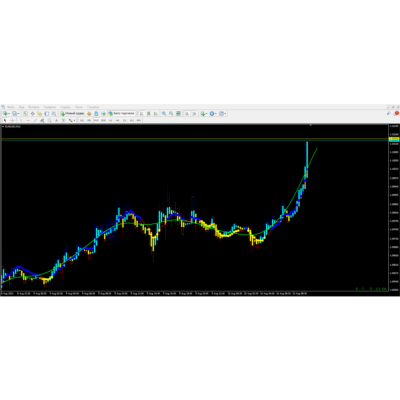
Task: Switch to candlestick chart display
Action: (148, 114)
